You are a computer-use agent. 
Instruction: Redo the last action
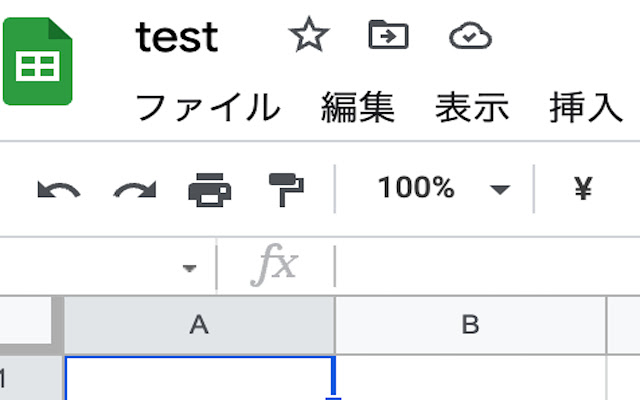coord(135,190)
